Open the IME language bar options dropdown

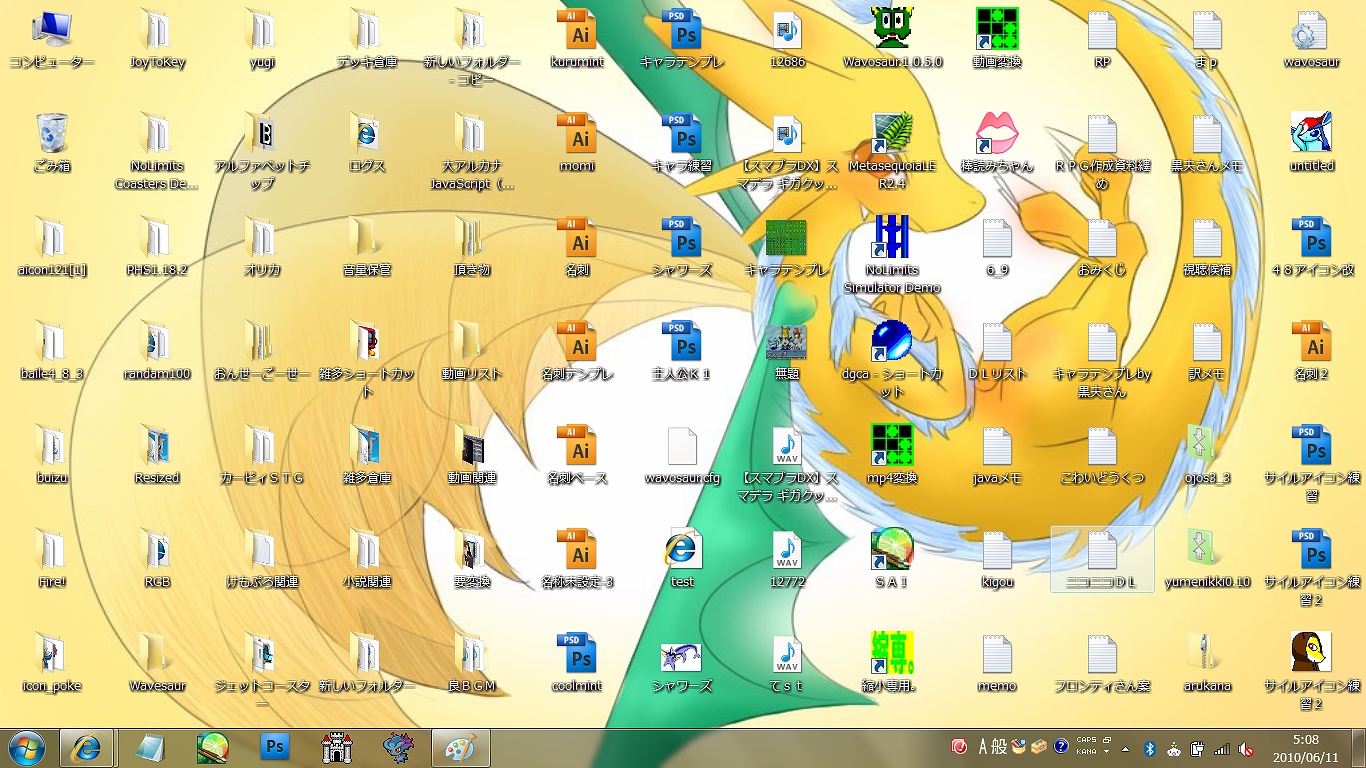pyautogui.click(x=1108, y=753)
